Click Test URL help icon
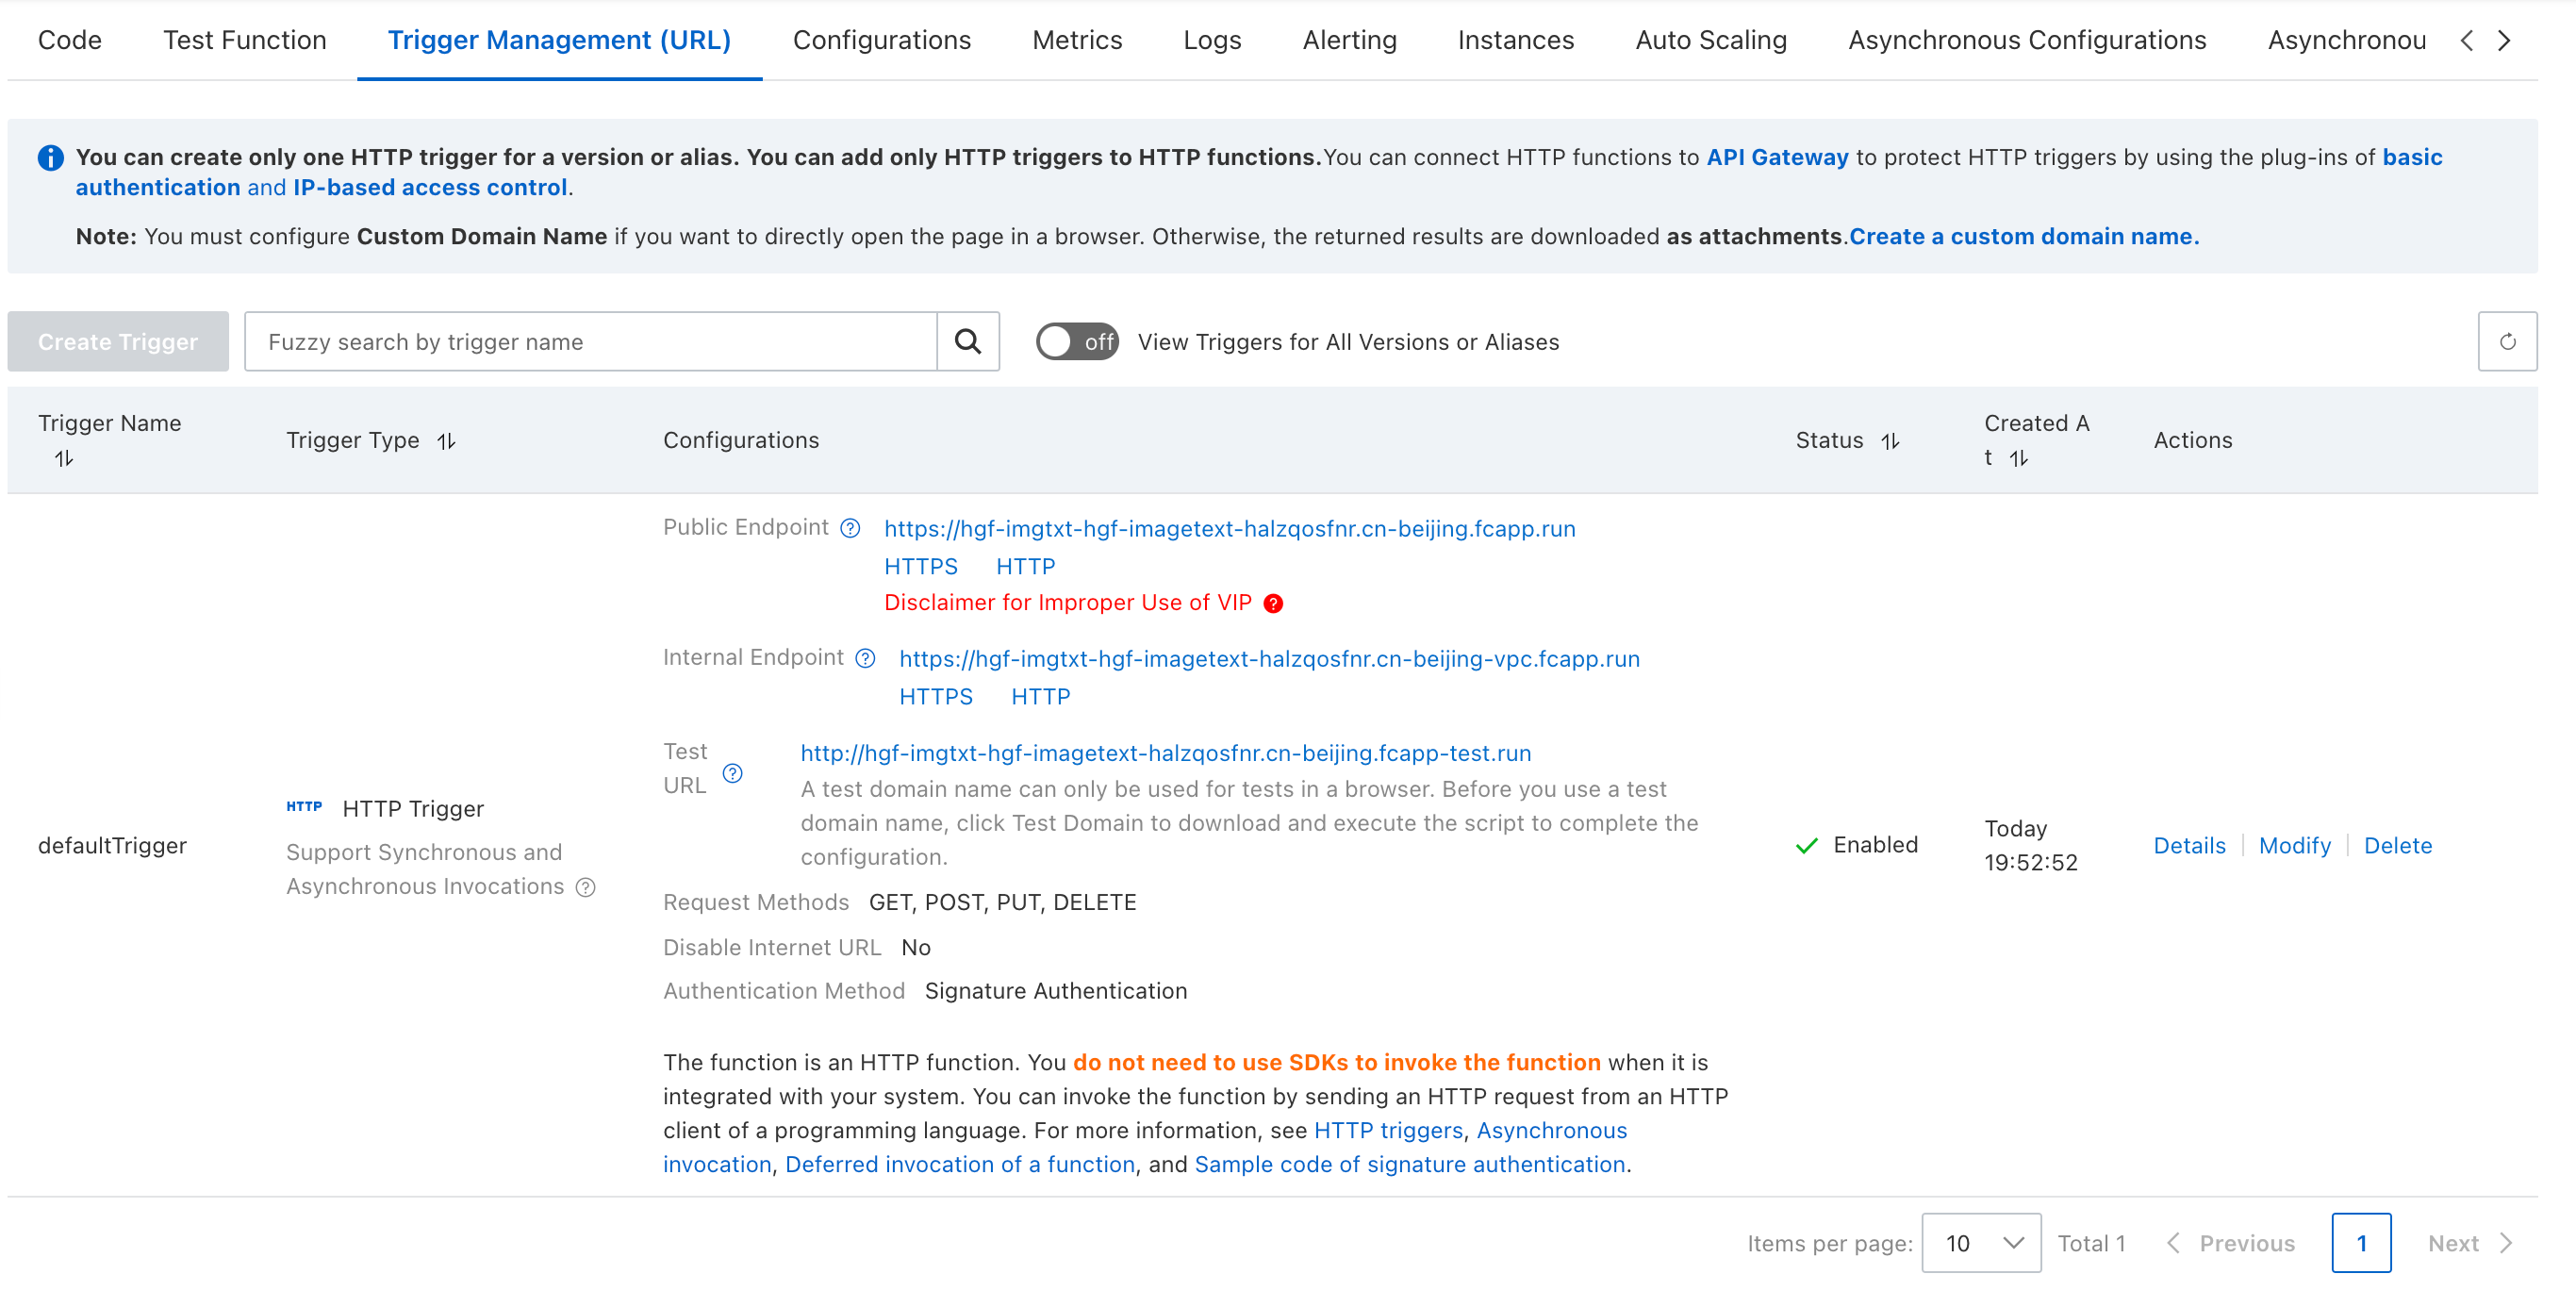 pyautogui.click(x=733, y=773)
